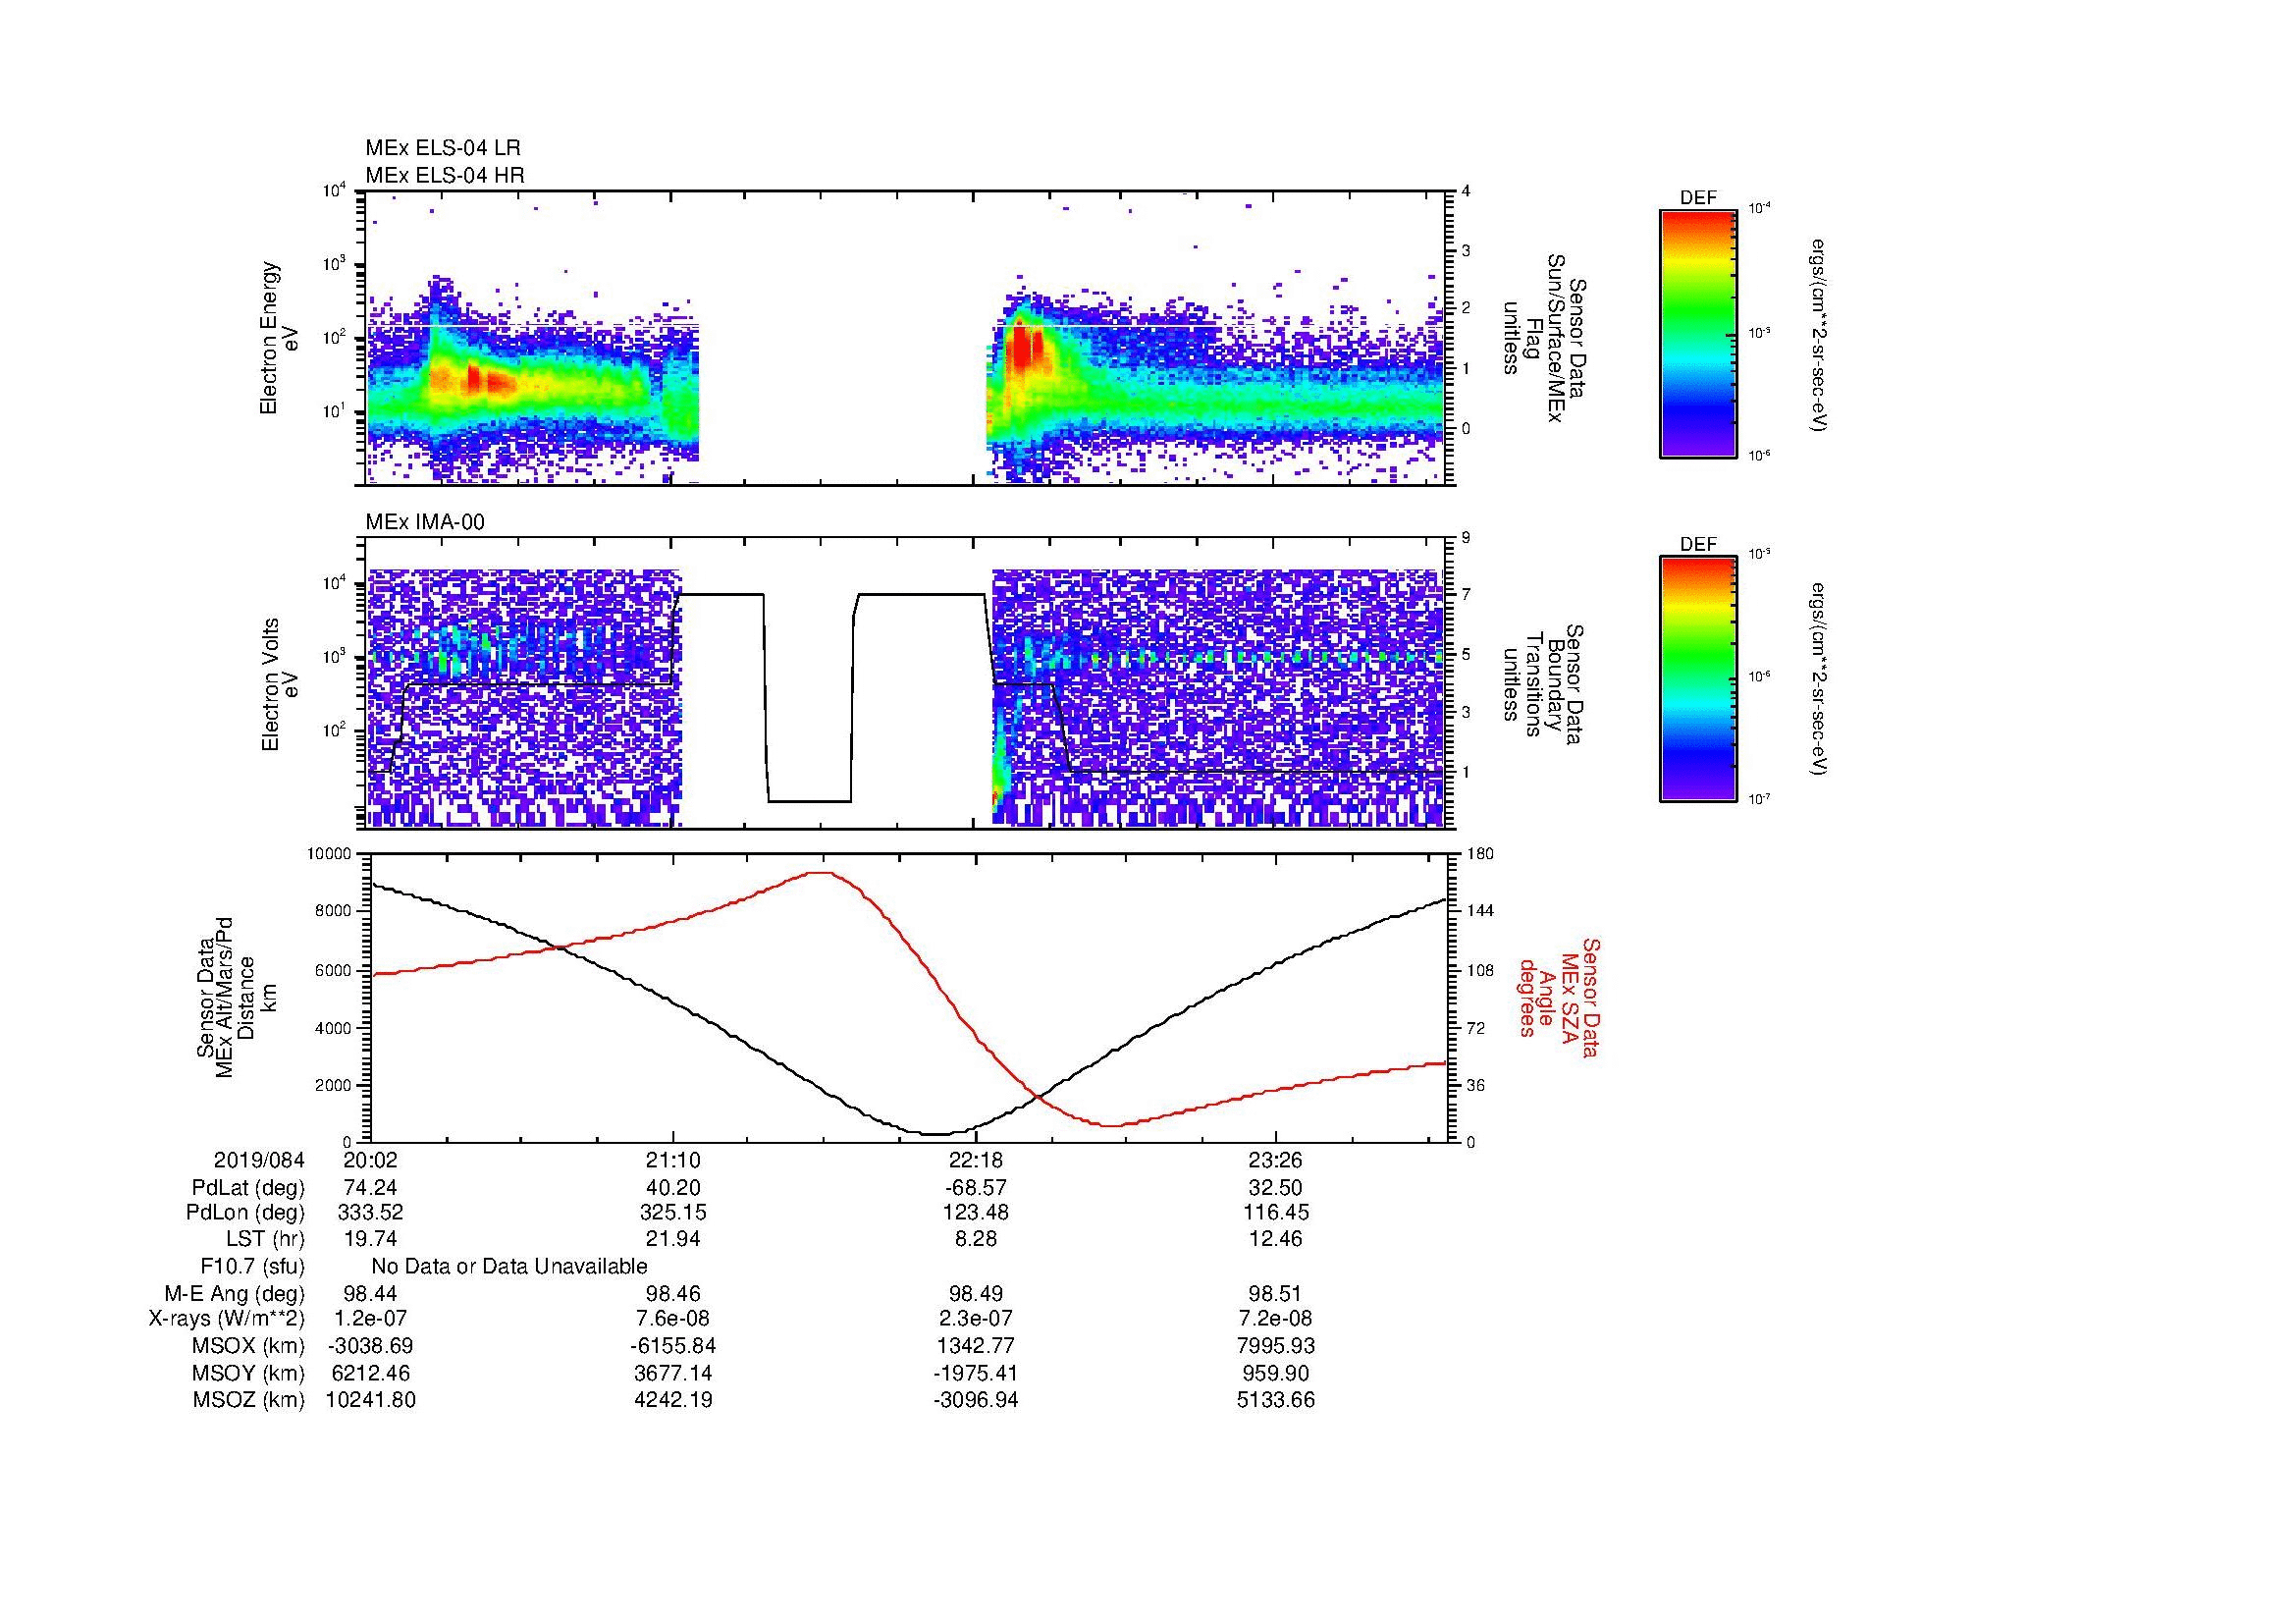Click the 'Electron Volts eV' axis label
Image resolution: width=2296 pixels, height=1623 pixels.
click(x=280, y=685)
